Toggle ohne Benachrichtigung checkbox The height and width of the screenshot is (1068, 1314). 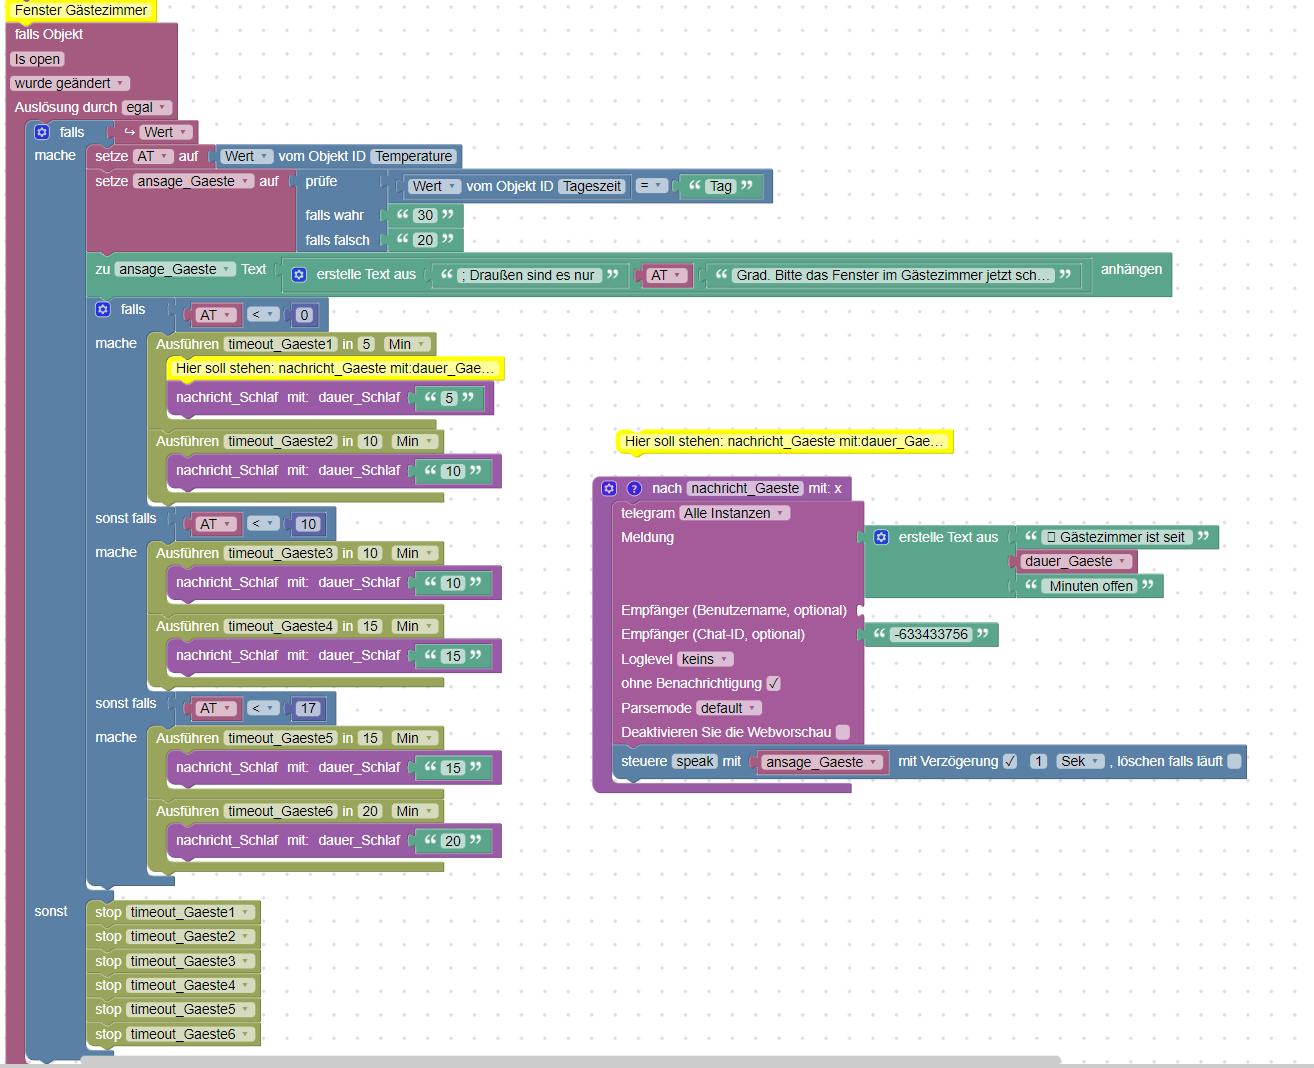point(773,683)
